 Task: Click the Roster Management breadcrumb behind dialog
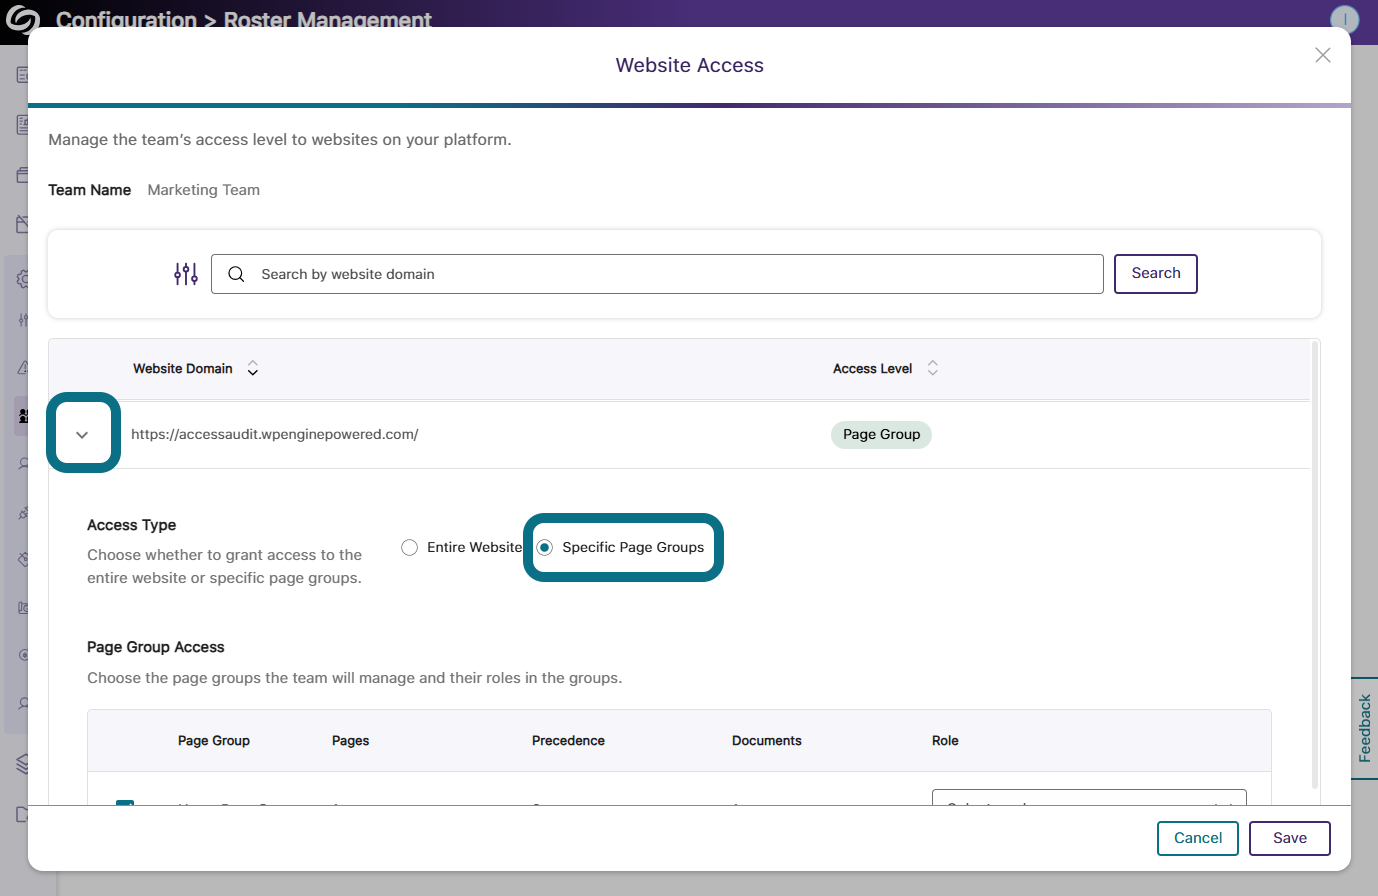pyautogui.click(x=328, y=19)
